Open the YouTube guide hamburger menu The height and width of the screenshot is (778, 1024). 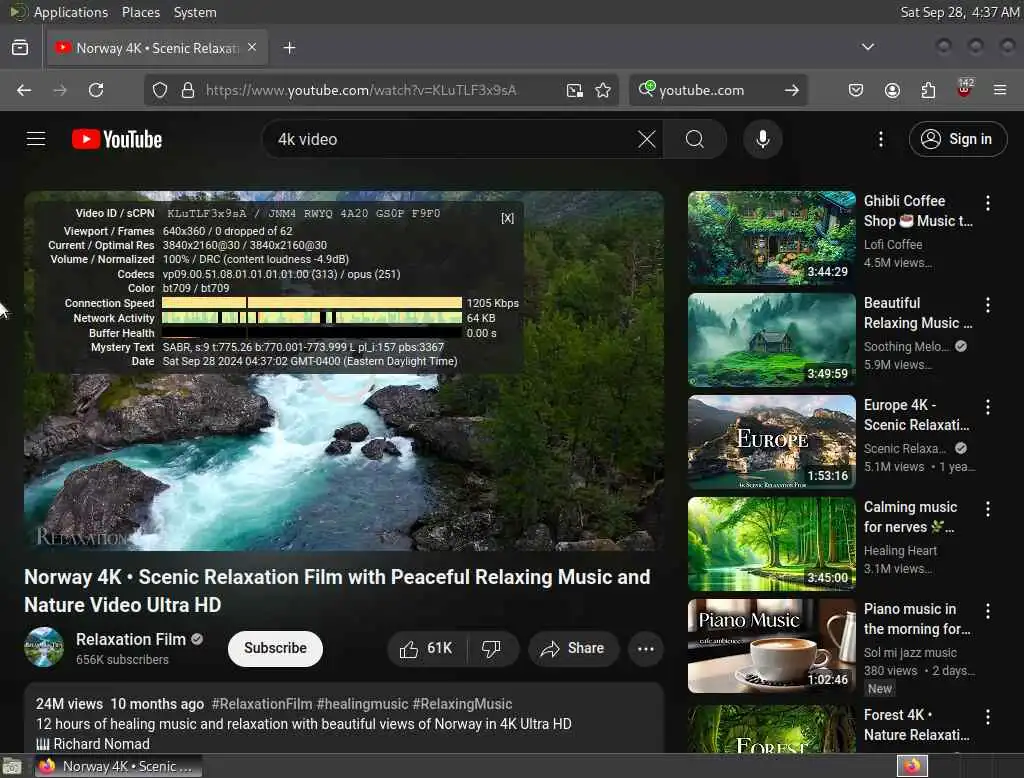coord(36,139)
